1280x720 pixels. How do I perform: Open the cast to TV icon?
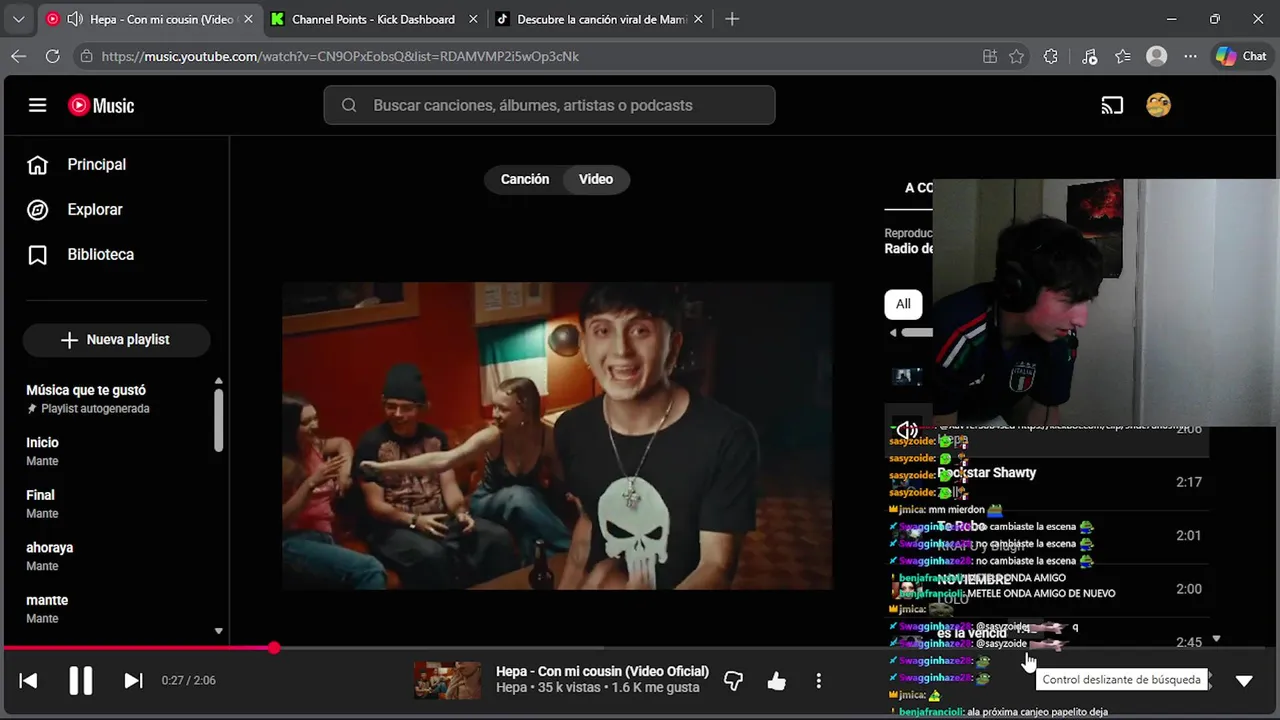1112,105
